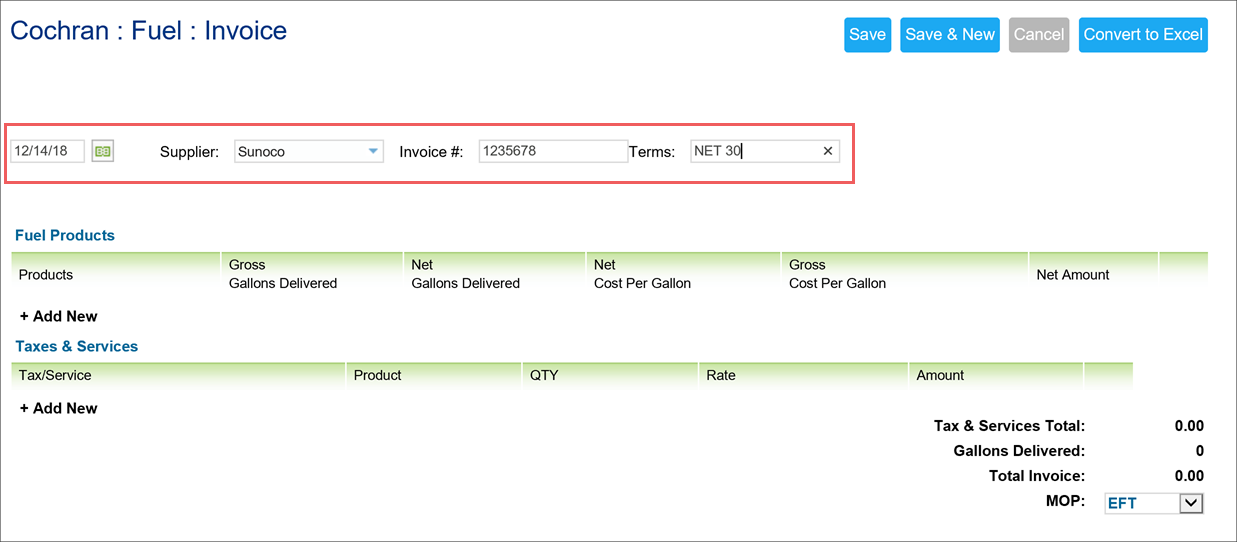The height and width of the screenshot is (542, 1237).
Task: Click the Gross Cost Per Gallon header
Action: point(837,274)
